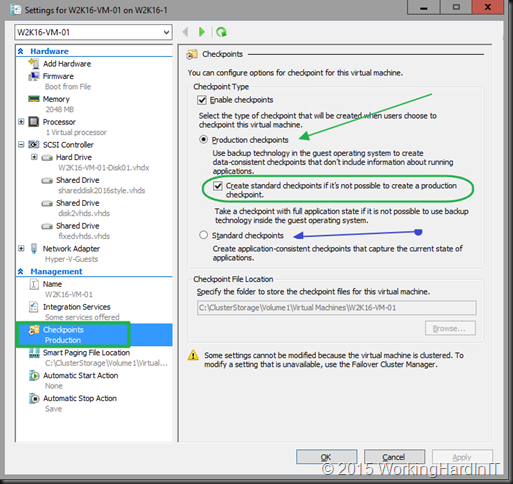The height and width of the screenshot is (484, 513).
Task: Select the Production checkpoints radio button
Action: [x=203, y=139]
